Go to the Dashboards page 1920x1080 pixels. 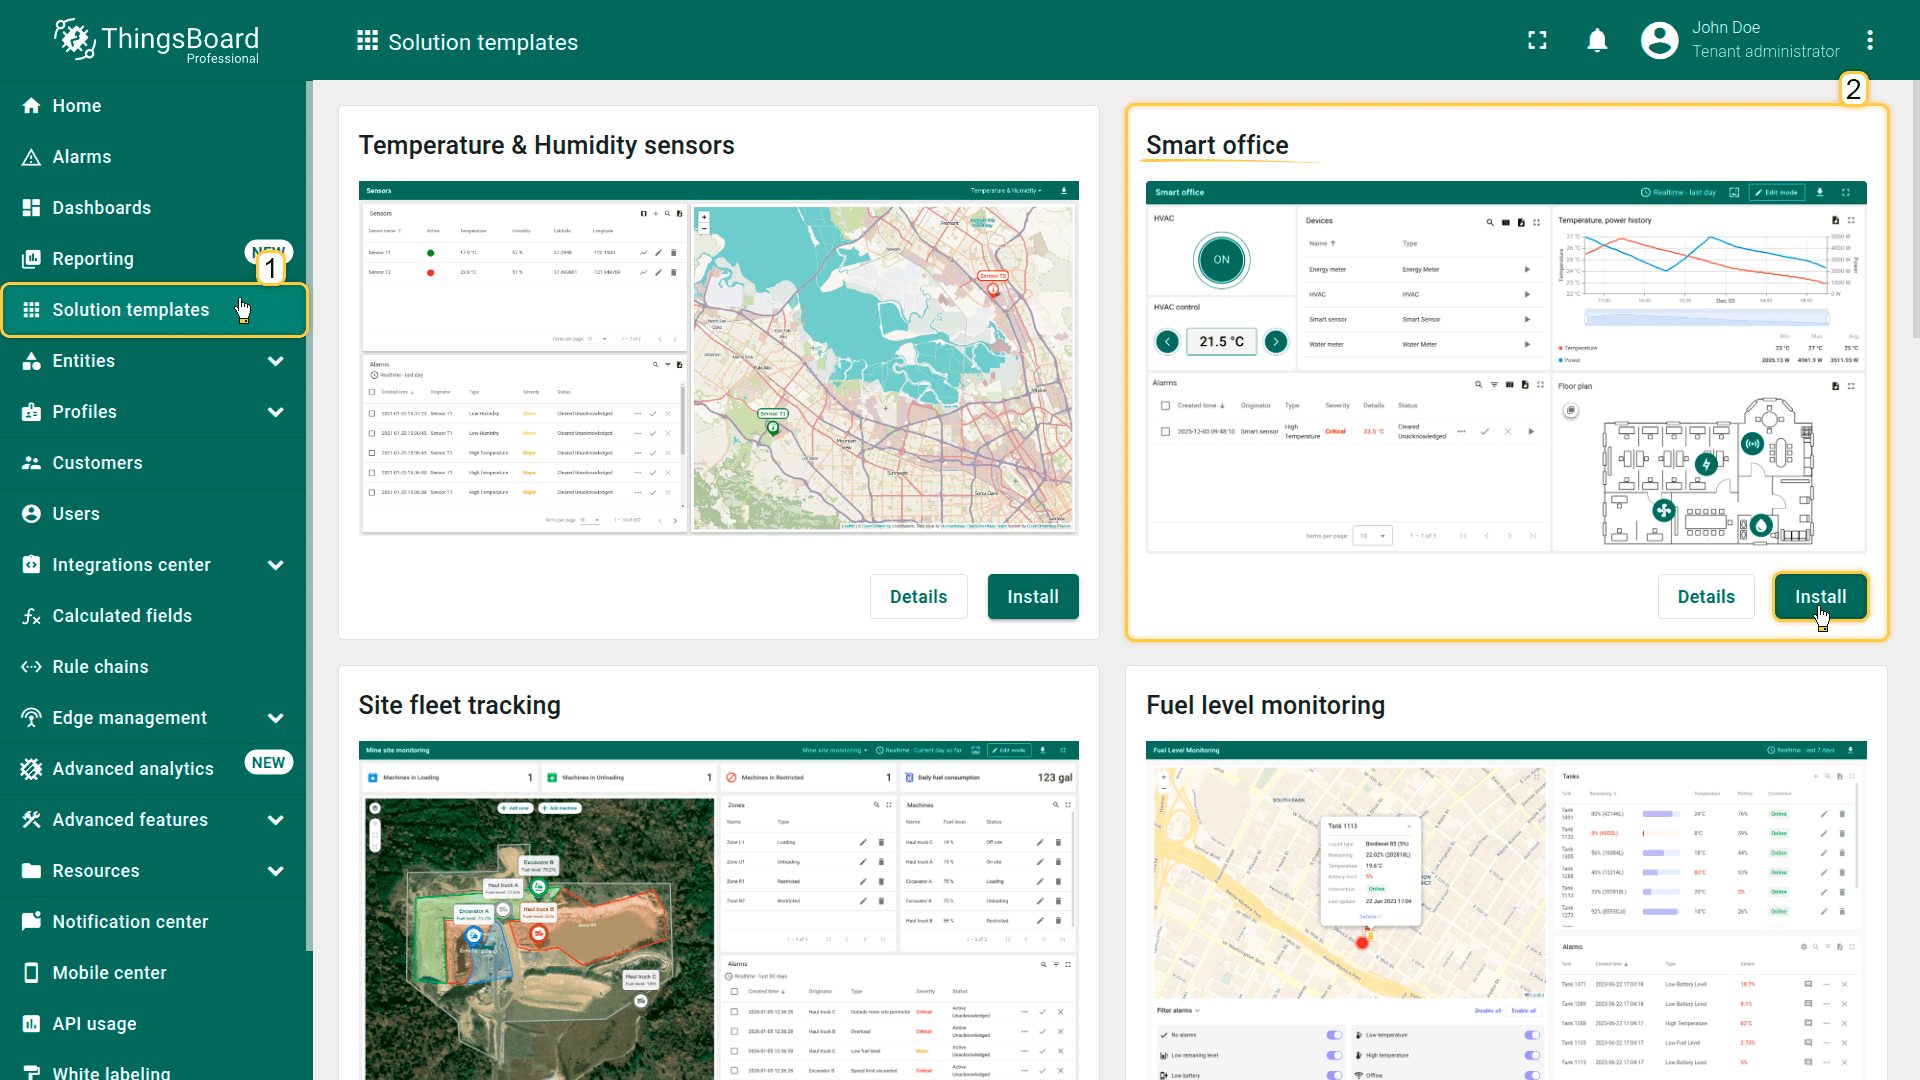pyautogui.click(x=101, y=208)
